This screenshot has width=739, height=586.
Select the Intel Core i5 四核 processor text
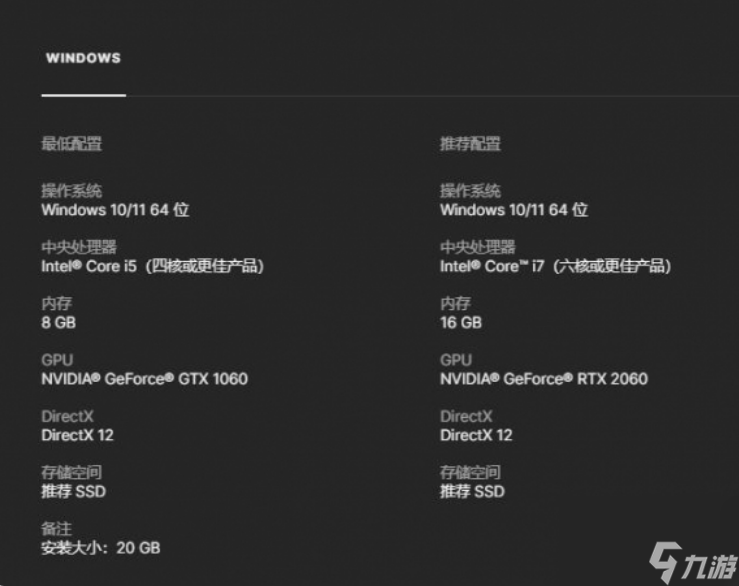pos(153,266)
